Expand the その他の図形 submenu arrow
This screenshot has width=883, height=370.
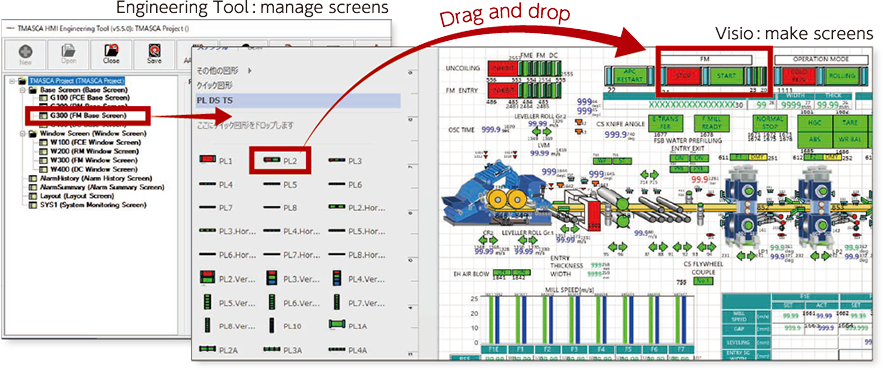click(250, 71)
